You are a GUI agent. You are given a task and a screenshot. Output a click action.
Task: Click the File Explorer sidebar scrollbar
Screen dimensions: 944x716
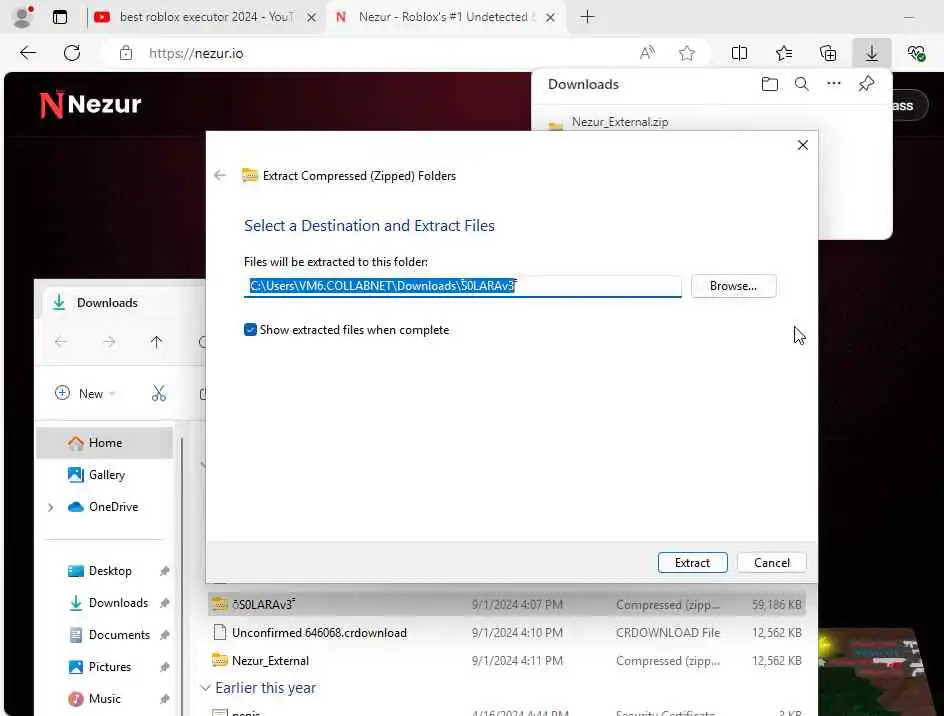(x=181, y=575)
